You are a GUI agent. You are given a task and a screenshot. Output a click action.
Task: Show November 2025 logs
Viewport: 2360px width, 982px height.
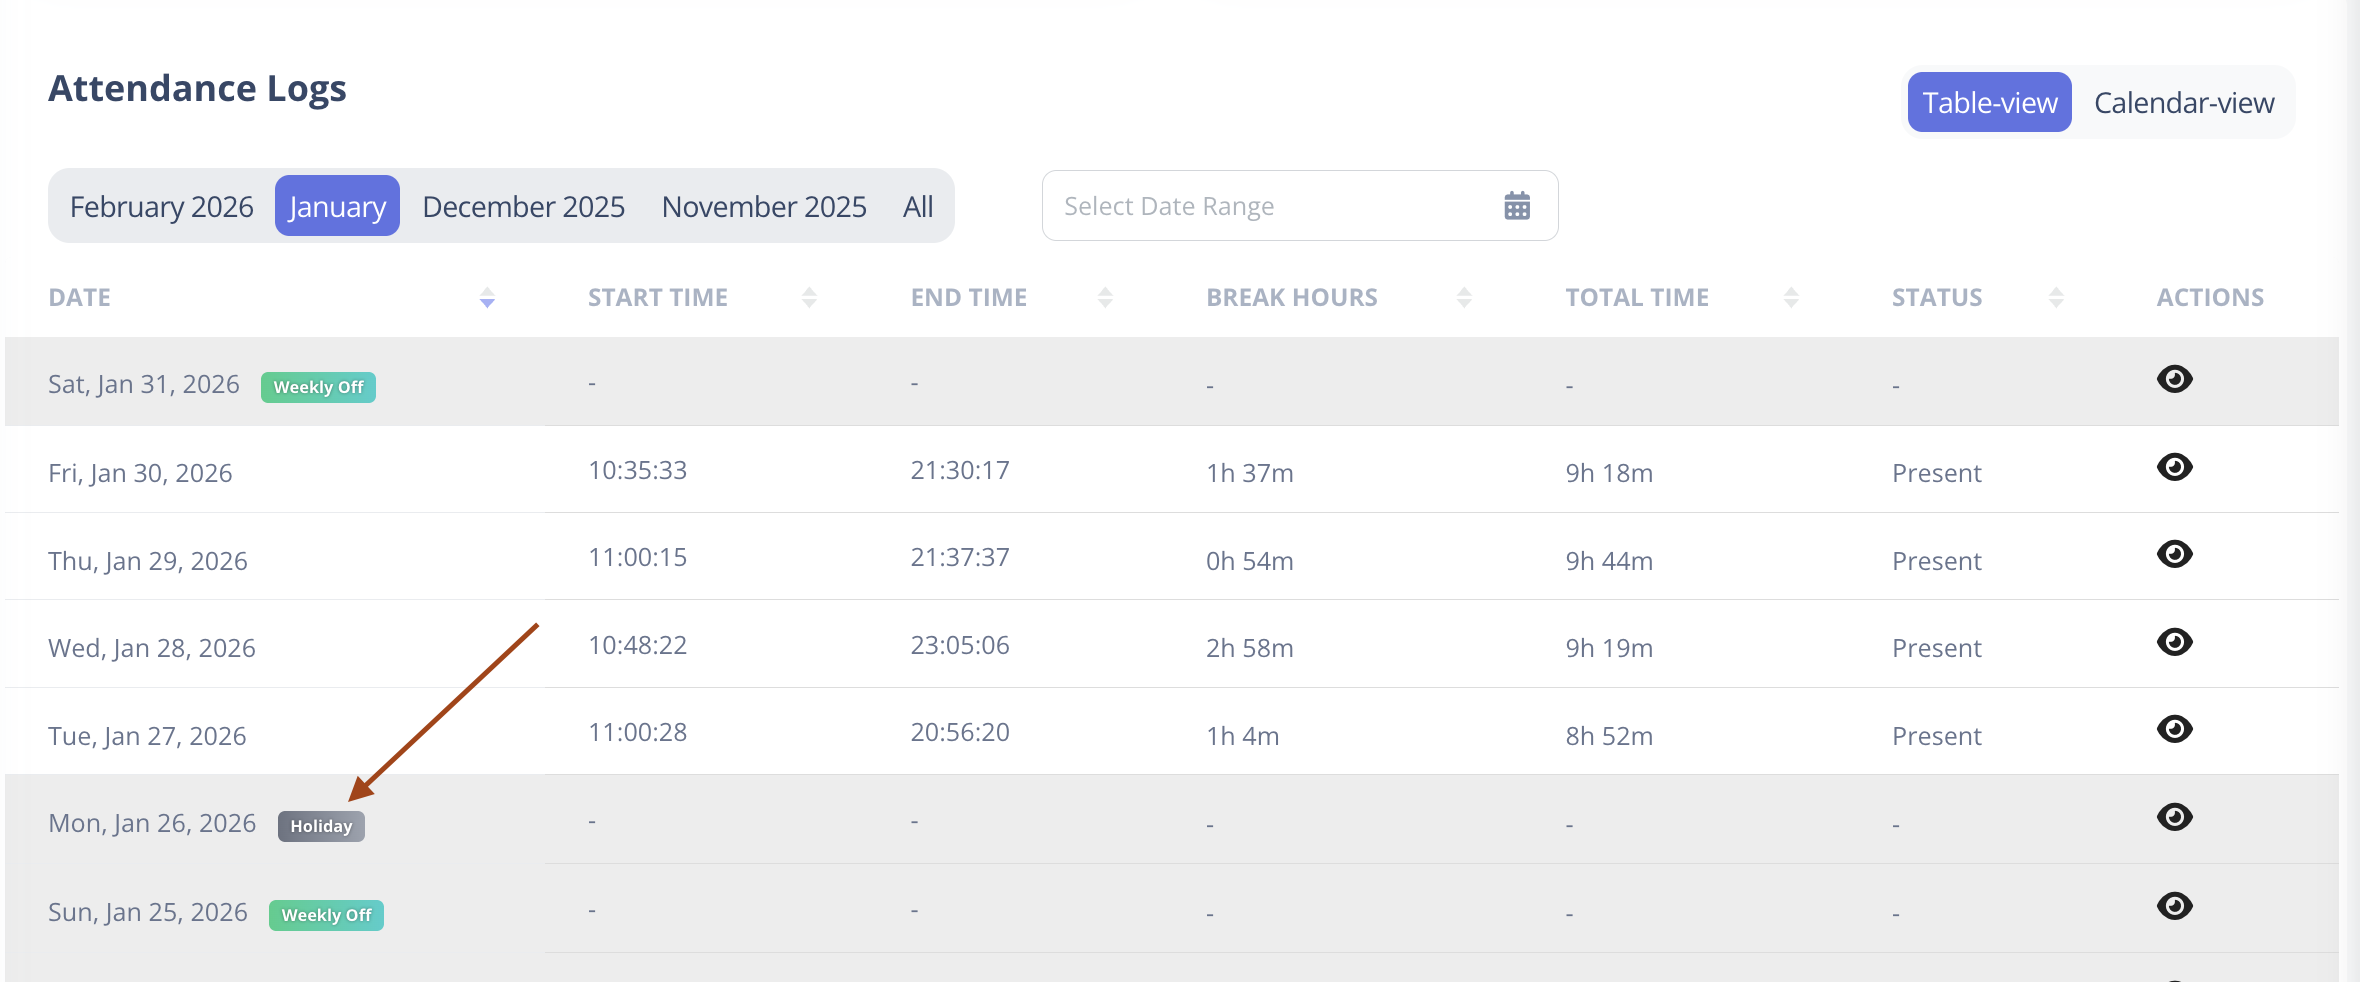point(764,206)
